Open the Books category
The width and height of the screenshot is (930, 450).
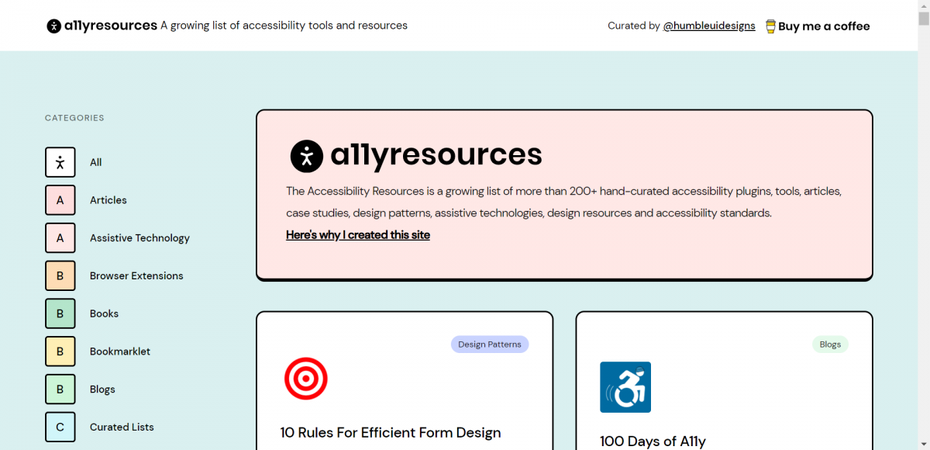coord(104,314)
